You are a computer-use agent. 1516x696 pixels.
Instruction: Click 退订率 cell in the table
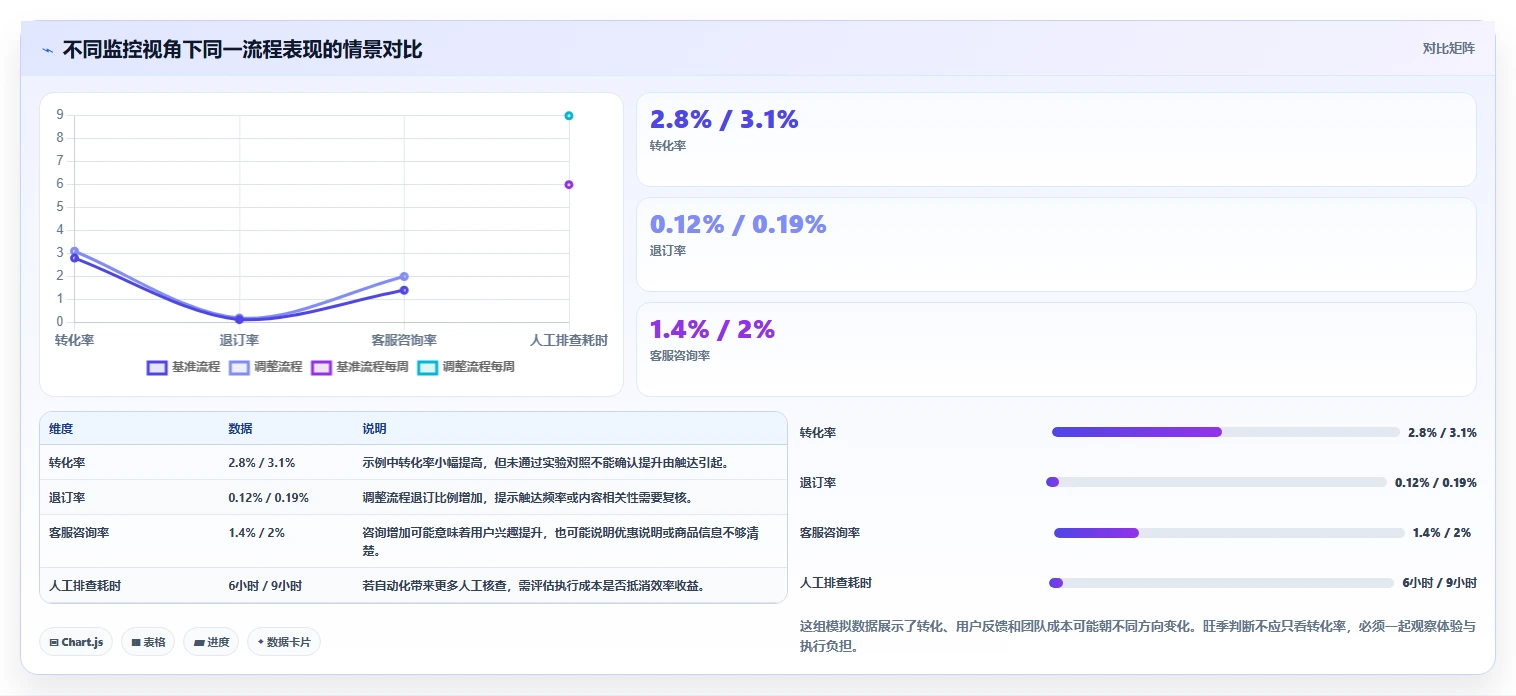click(x=67, y=498)
